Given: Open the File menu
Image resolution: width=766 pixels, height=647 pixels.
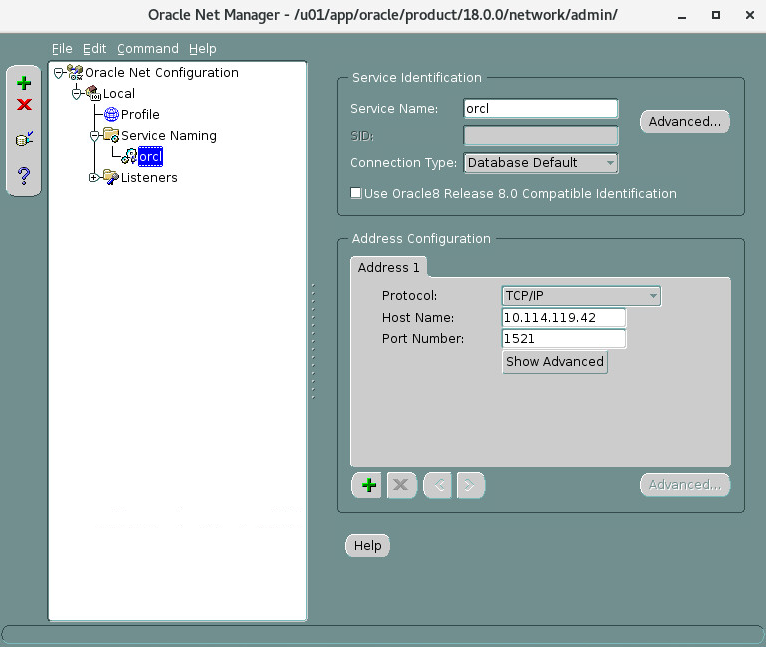Looking at the screenshot, I should point(62,49).
